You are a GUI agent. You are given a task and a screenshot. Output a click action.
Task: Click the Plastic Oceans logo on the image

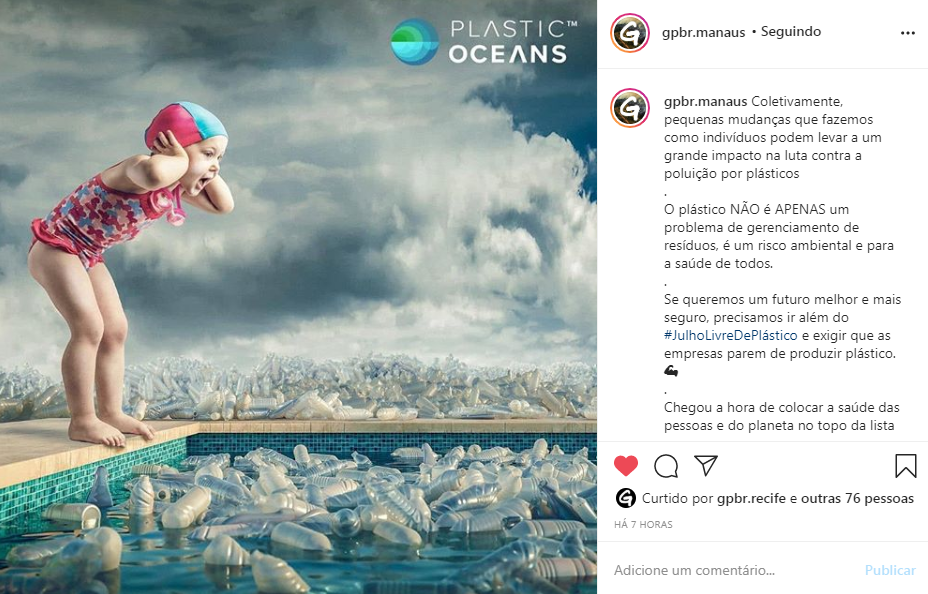(484, 41)
